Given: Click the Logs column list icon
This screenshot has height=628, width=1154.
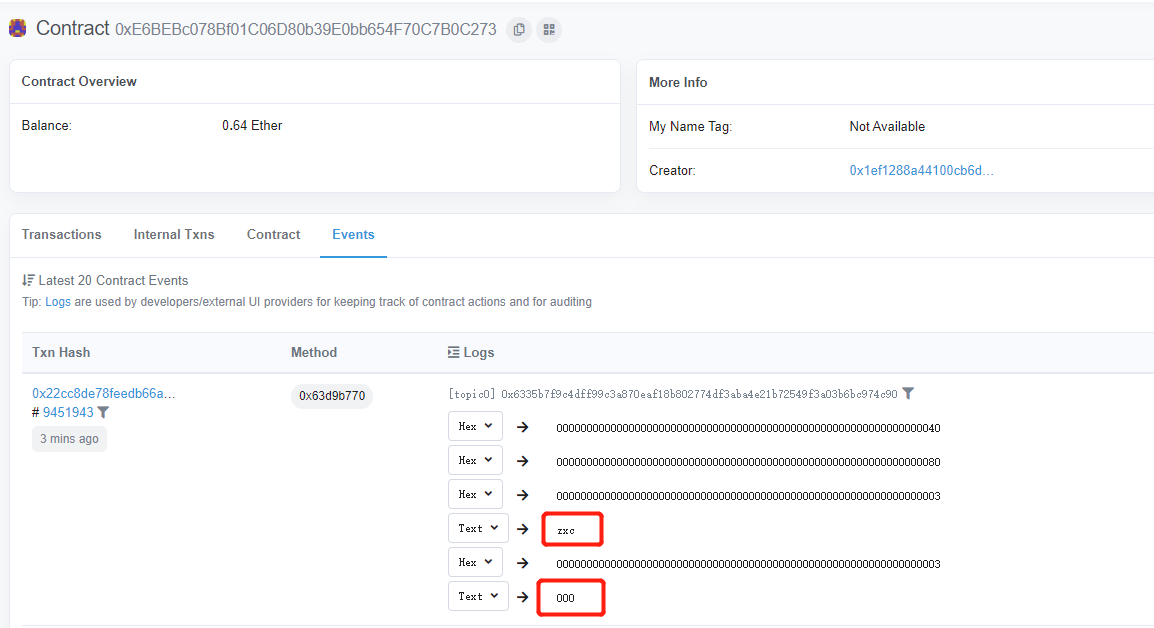Looking at the screenshot, I should pyautogui.click(x=453, y=352).
